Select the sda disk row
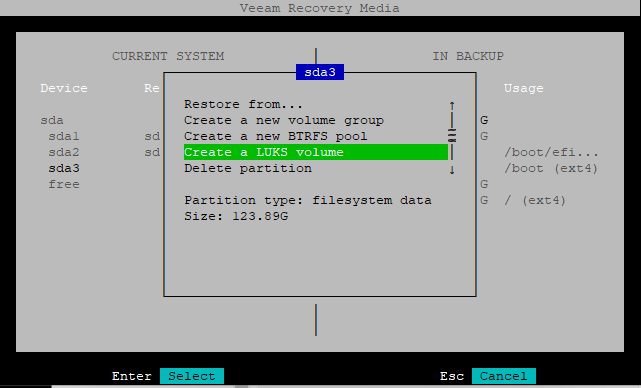The height and width of the screenshot is (388, 641). click(52, 120)
